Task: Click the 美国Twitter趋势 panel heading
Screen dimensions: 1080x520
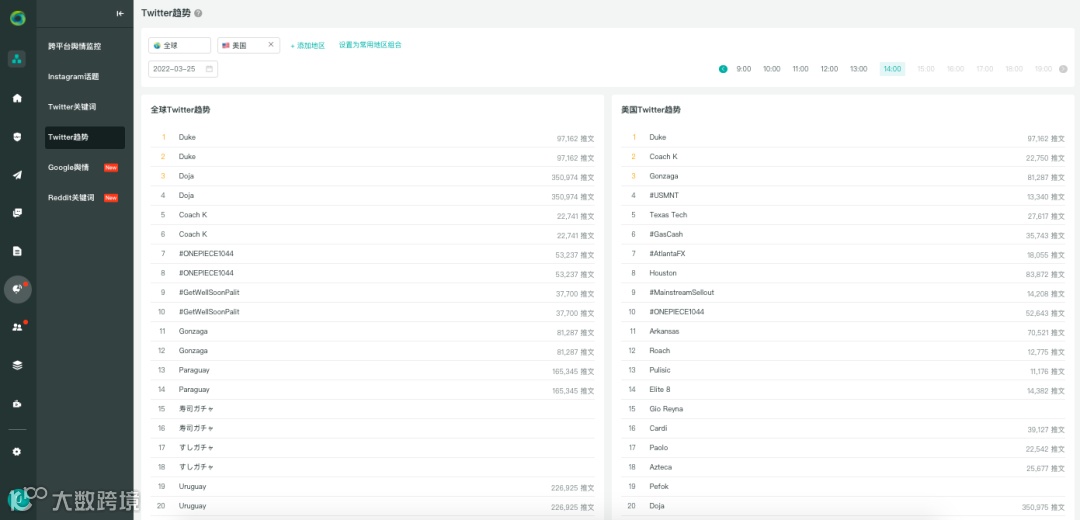Action: coord(651,110)
